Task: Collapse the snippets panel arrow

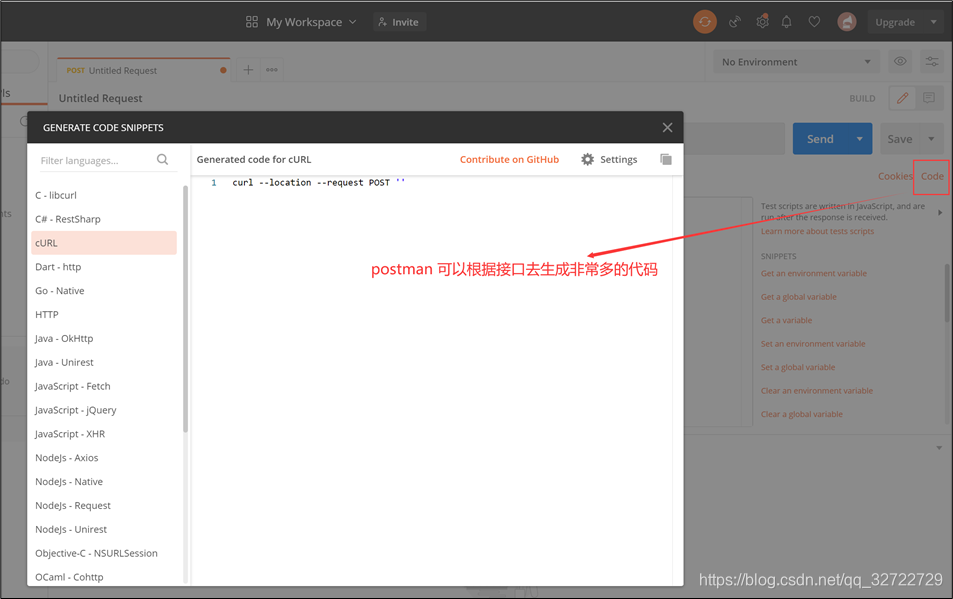Action: pyautogui.click(x=940, y=213)
